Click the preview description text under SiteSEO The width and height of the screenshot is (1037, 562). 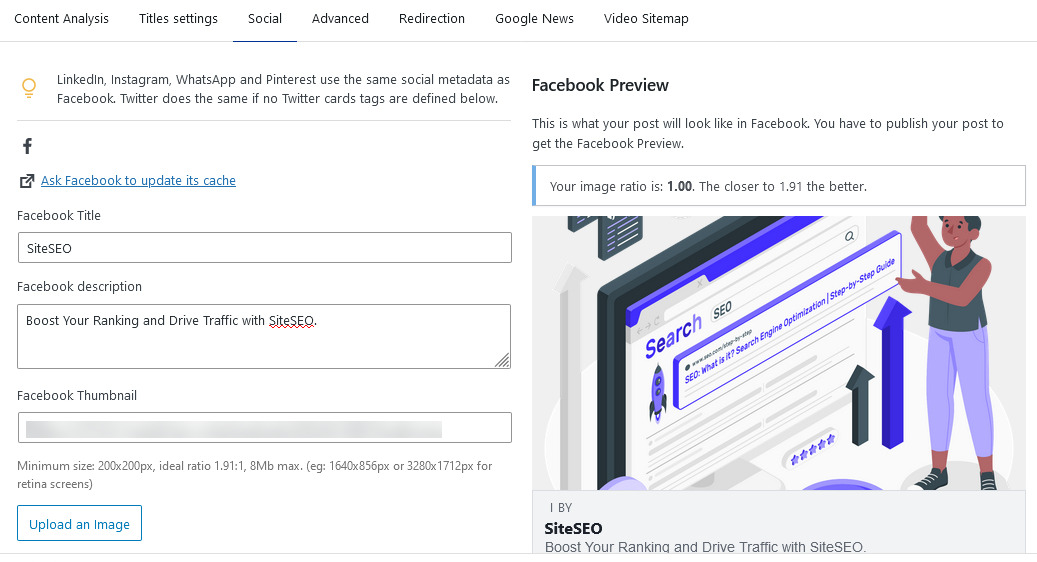click(x=705, y=547)
